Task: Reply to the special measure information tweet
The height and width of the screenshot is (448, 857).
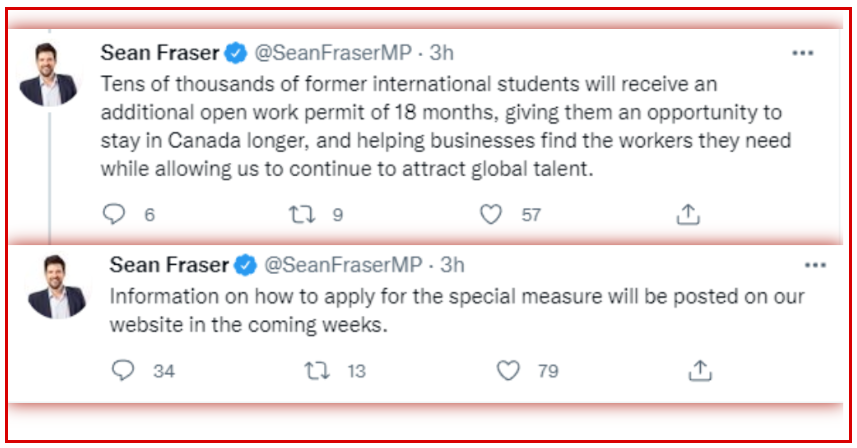Action: coord(124,371)
